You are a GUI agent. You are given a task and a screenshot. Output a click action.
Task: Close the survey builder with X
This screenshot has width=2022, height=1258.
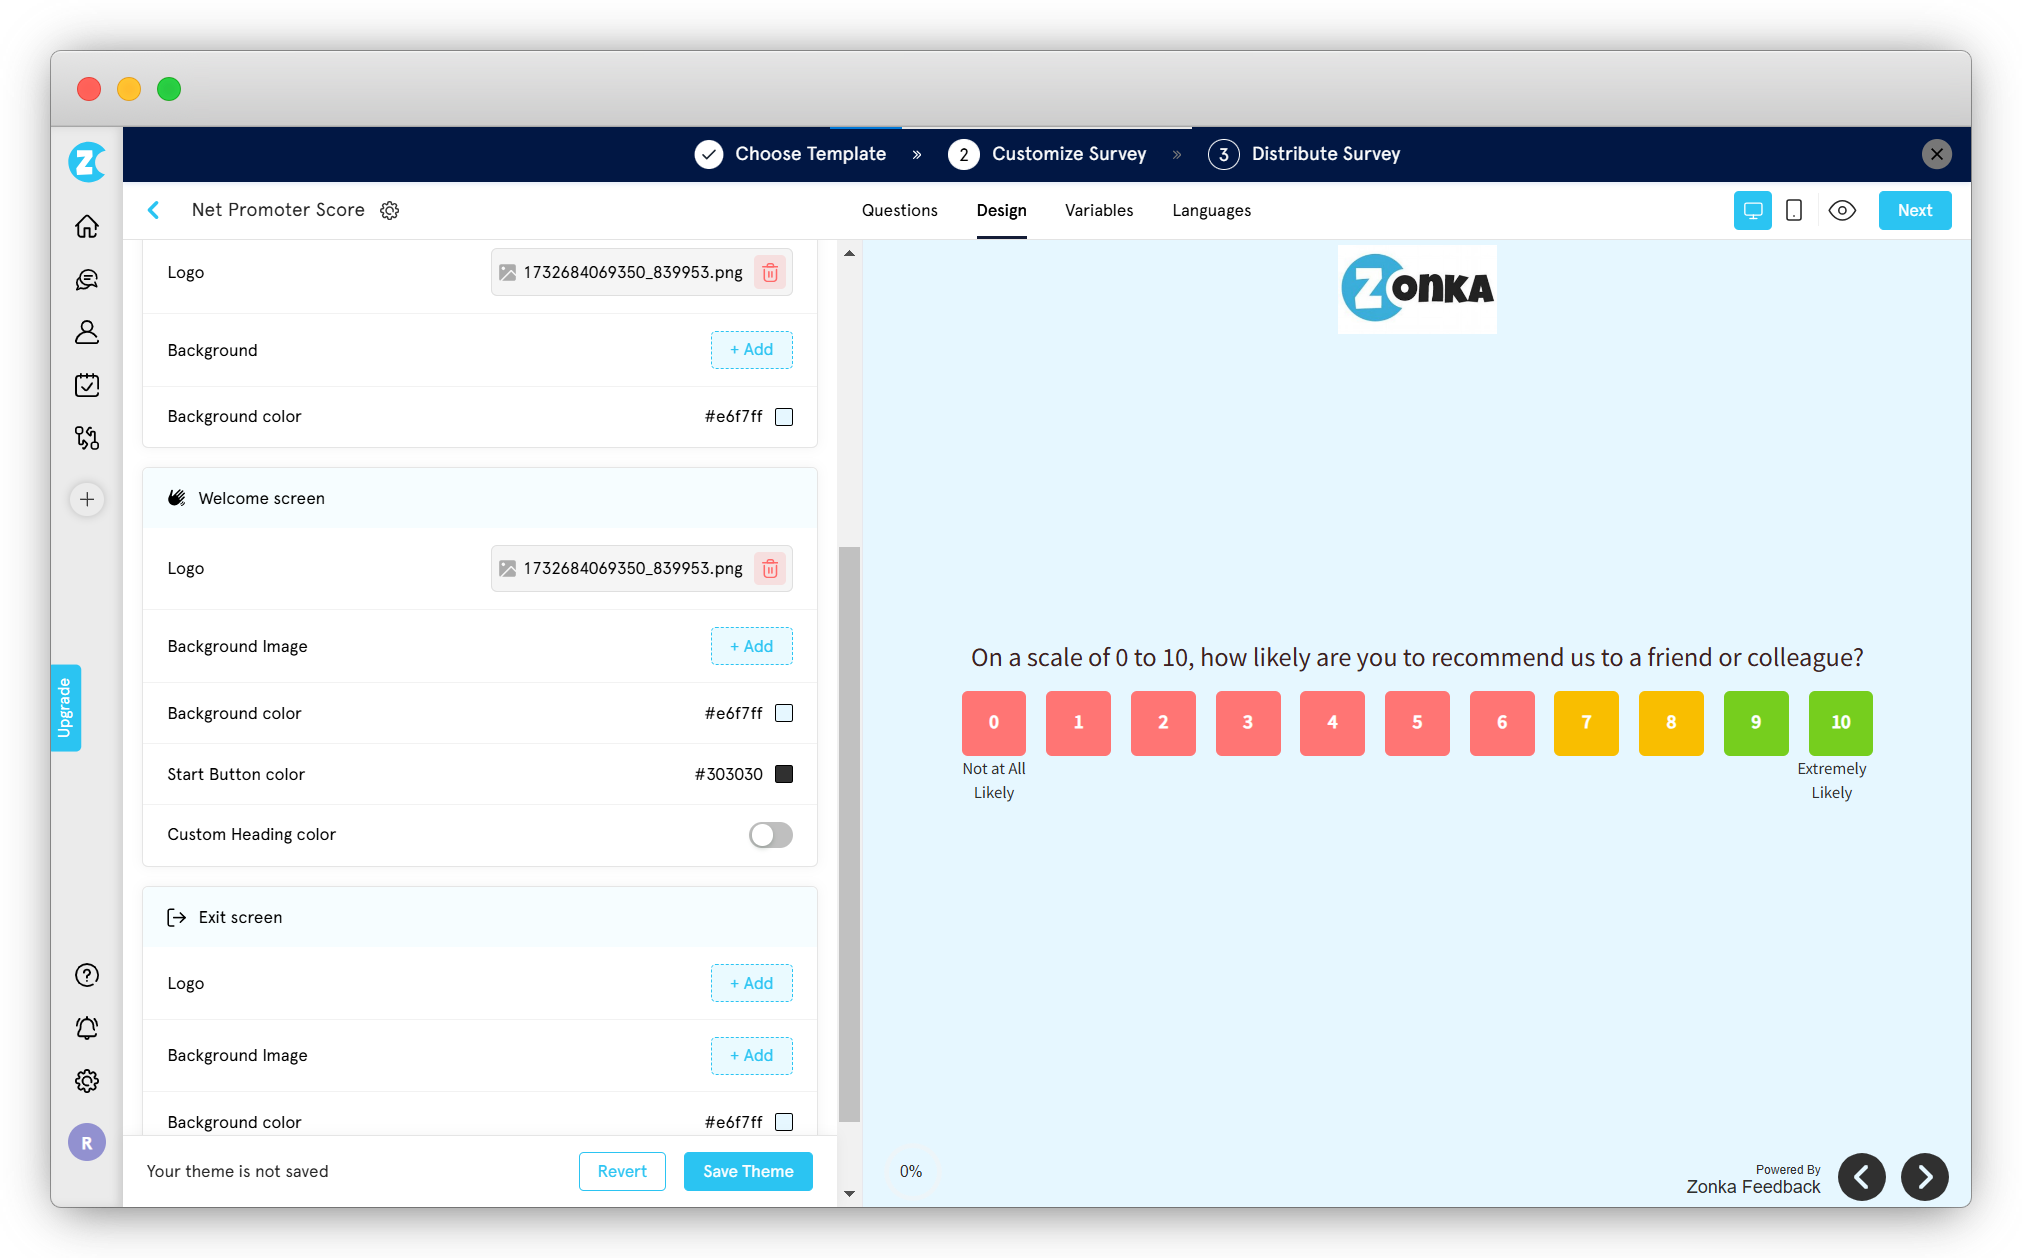[x=1937, y=154]
